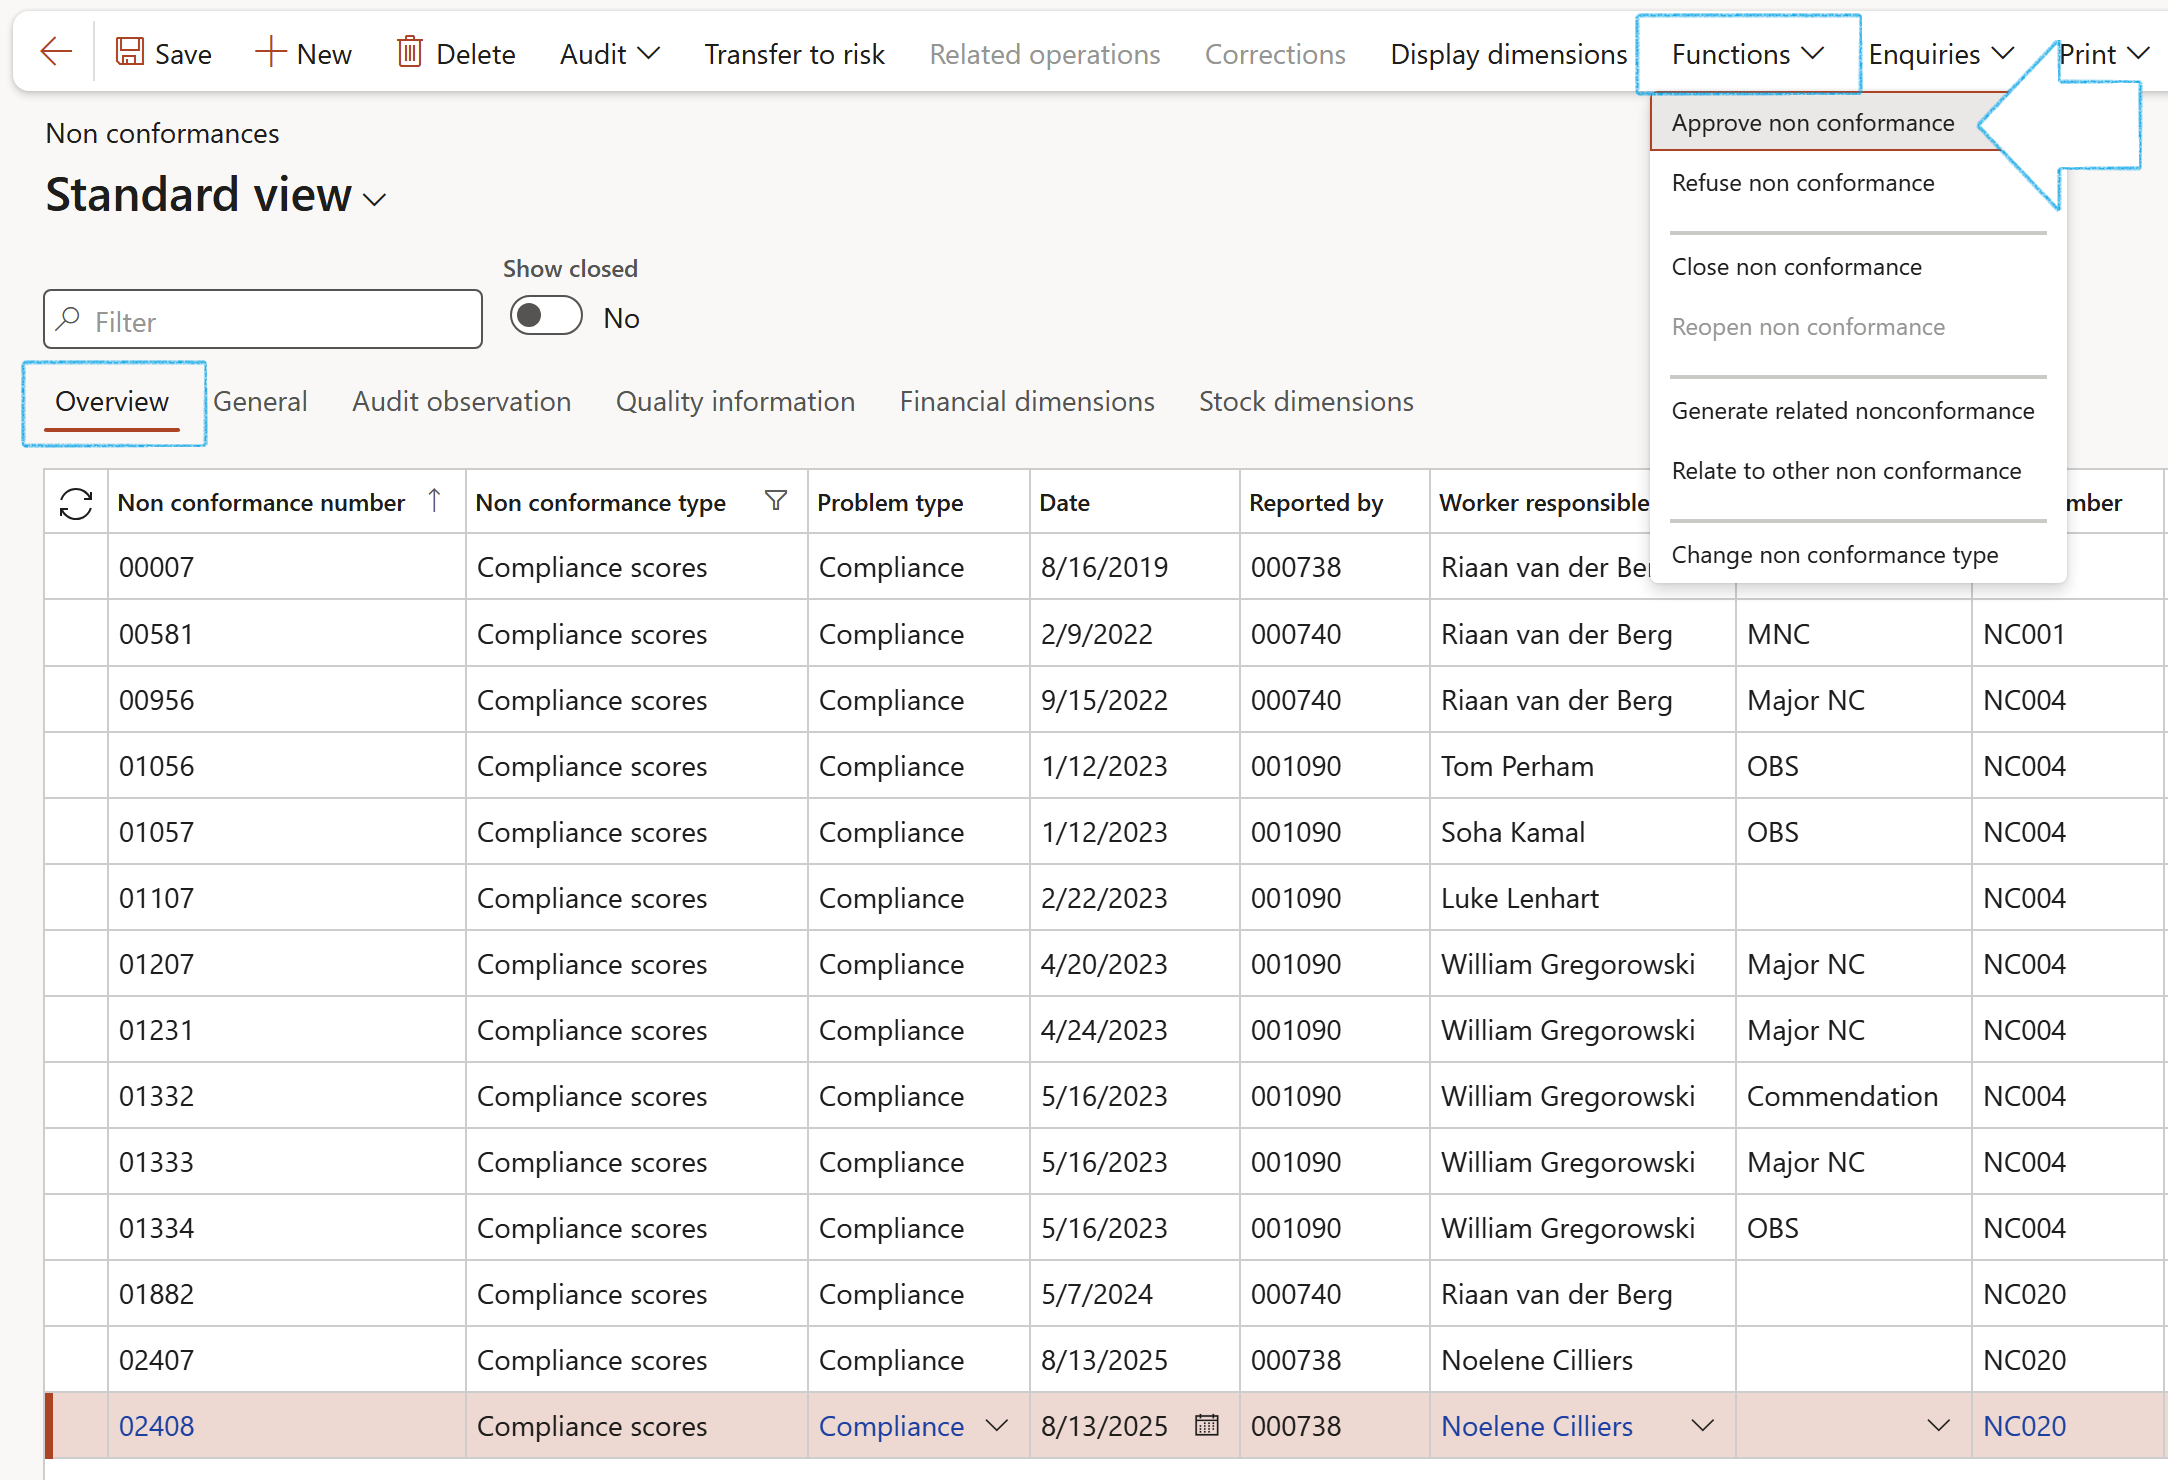Choose Close non conformance option
Image resolution: width=2168 pixels, height=1480 pixels.
tap(1796, 267)
